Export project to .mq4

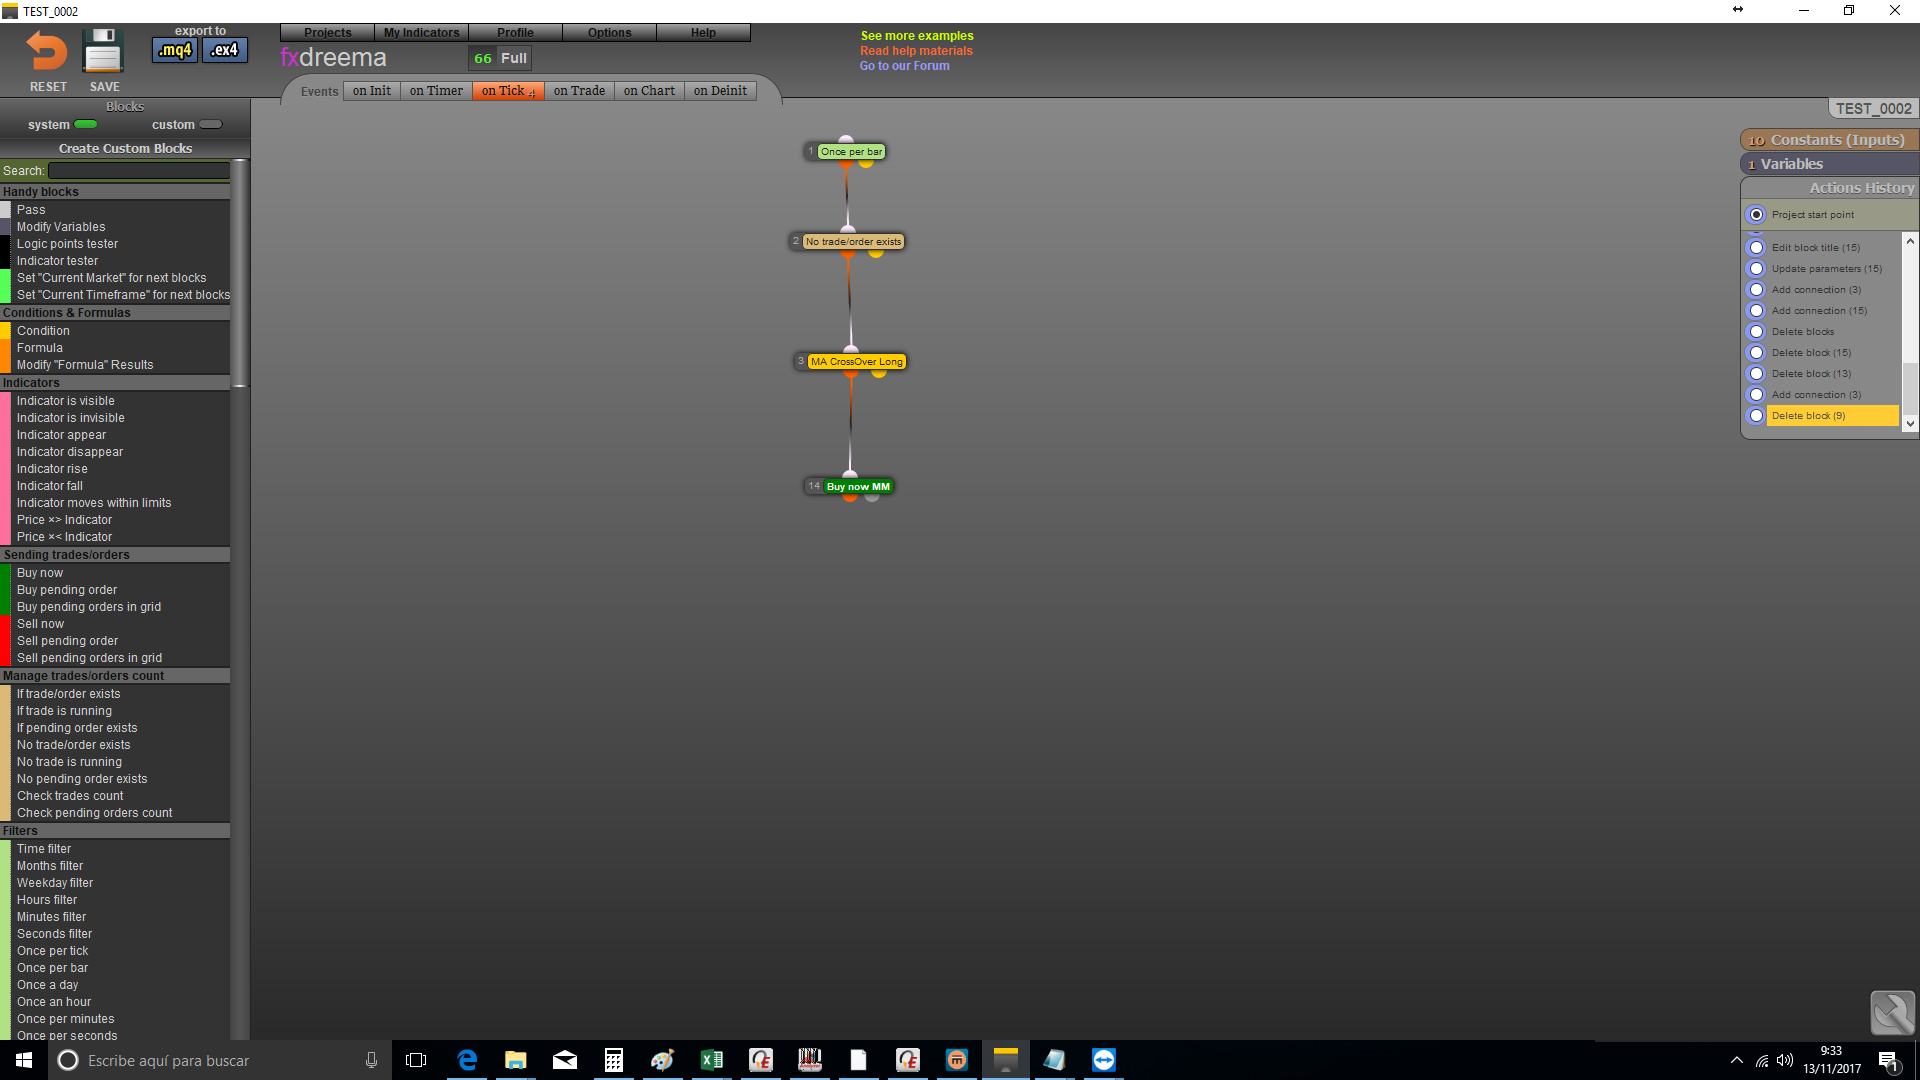pos(175,50)
